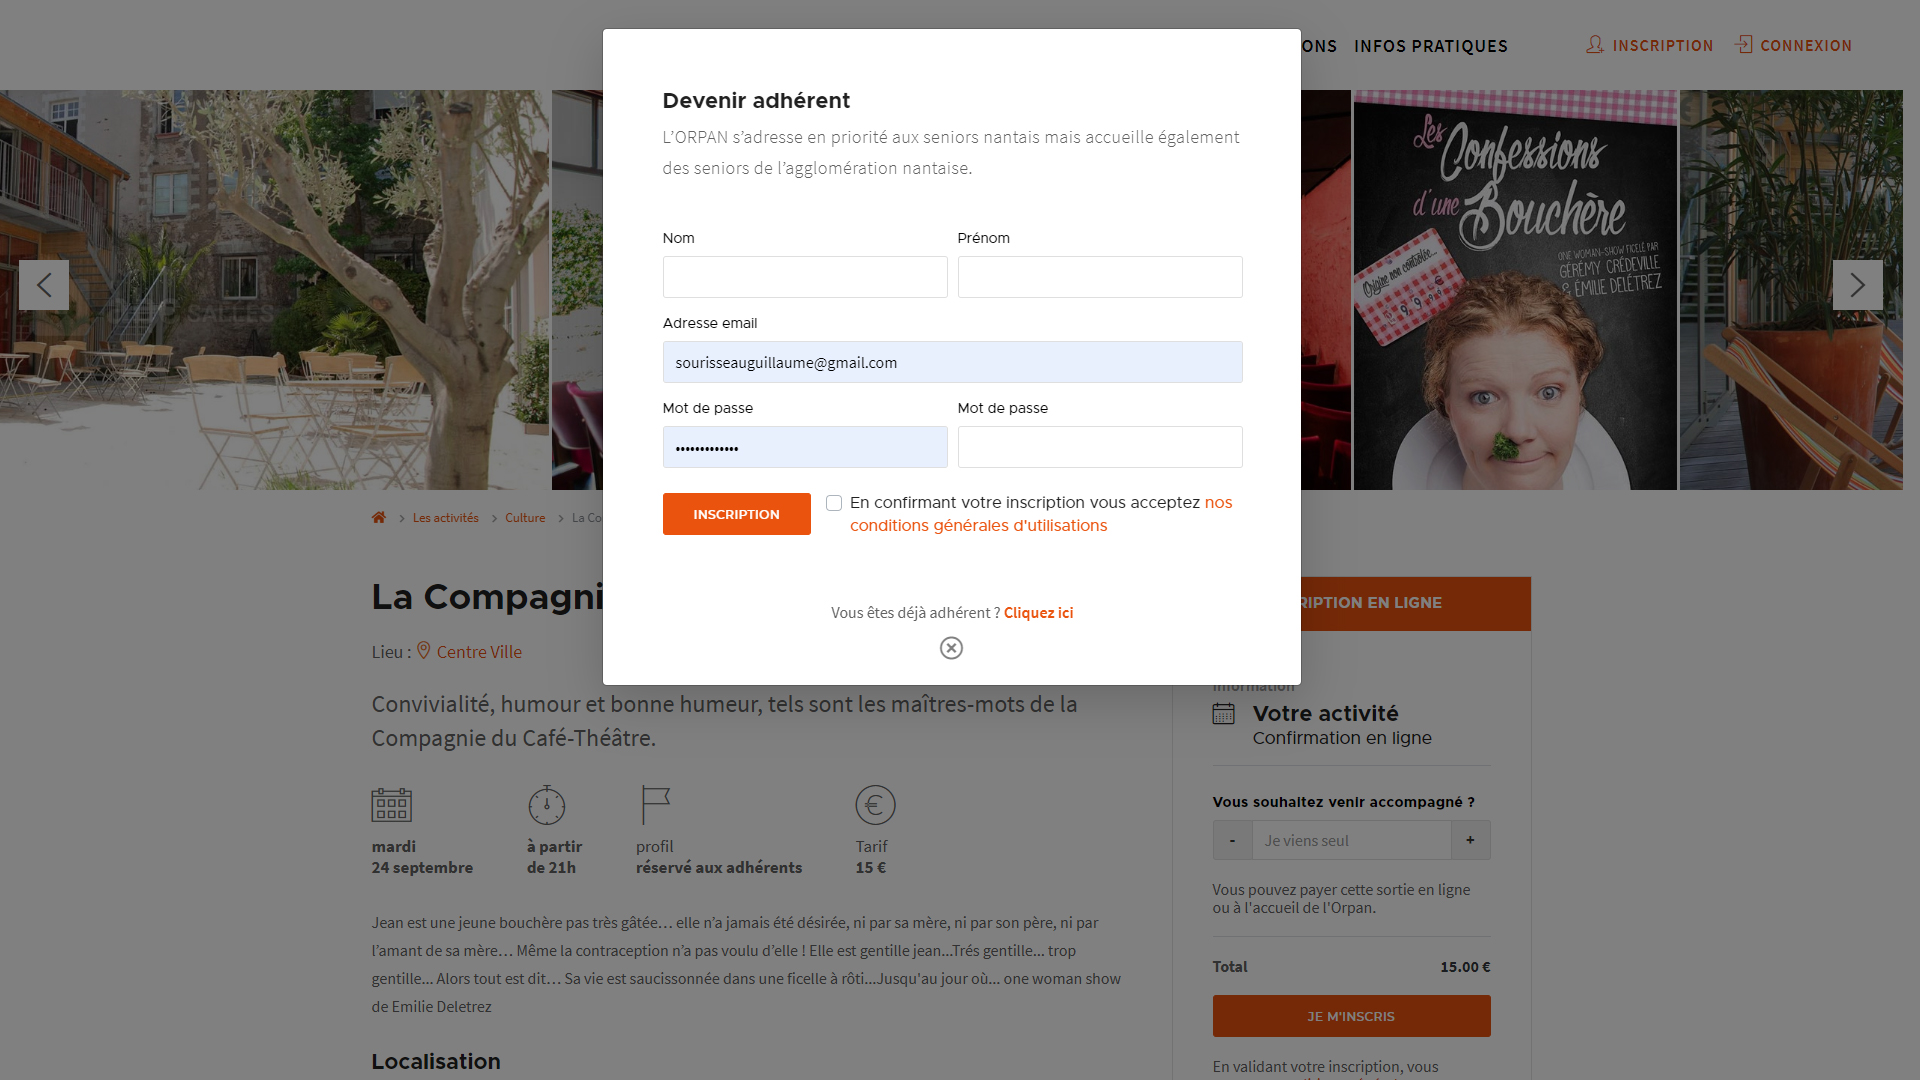
Task: Click the calendar icon above mardi 24 septembre
Action: (391, 805)
